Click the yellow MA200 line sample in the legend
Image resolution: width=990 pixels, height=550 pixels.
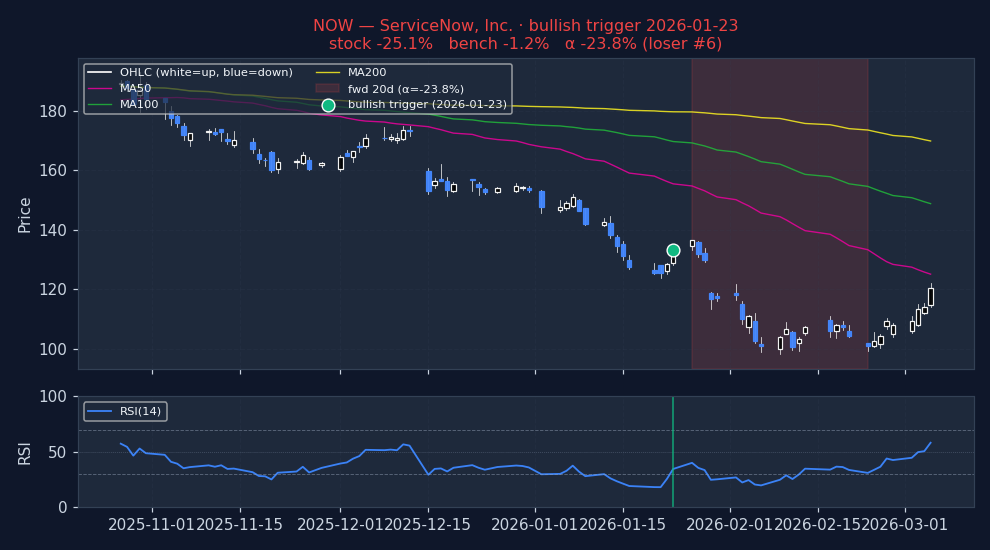[x=328, y=72]
